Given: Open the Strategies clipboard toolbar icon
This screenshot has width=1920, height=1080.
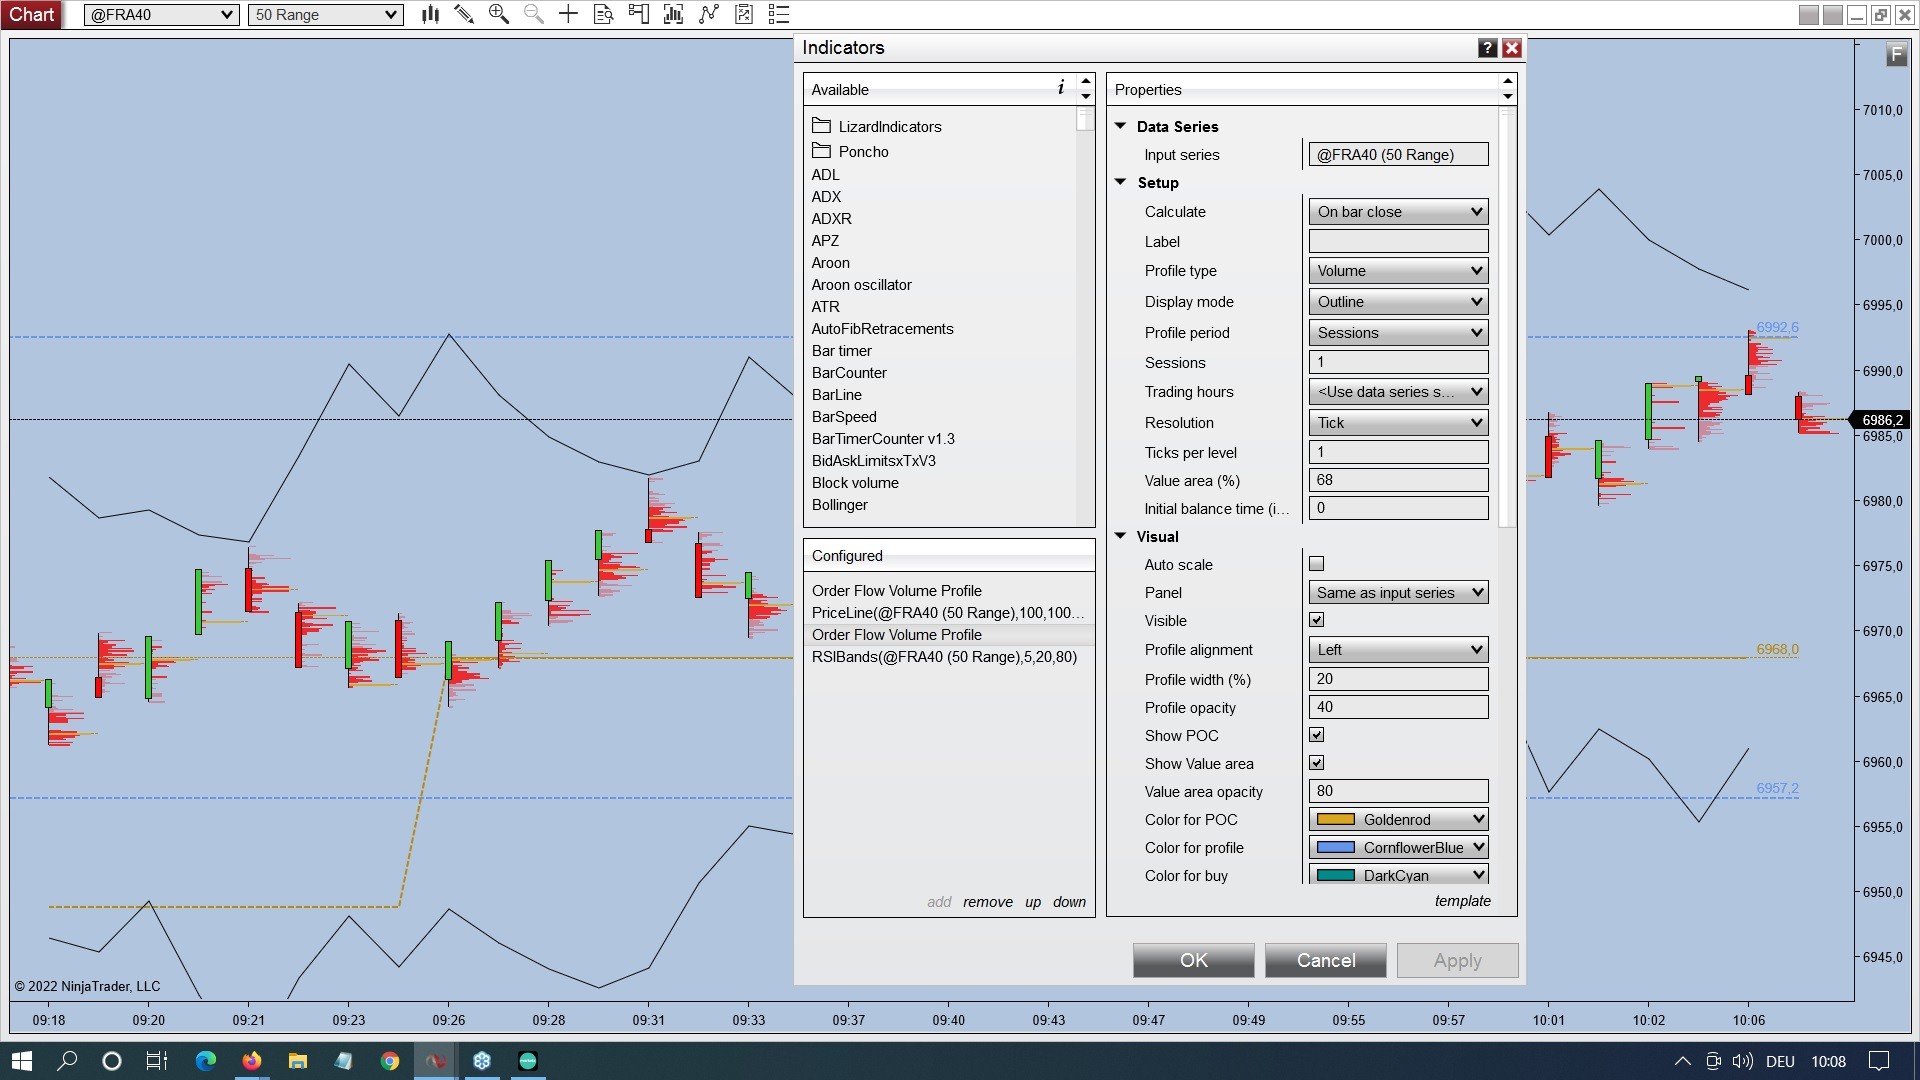Looking at the screenshot, I should click(x=744, y=14).
